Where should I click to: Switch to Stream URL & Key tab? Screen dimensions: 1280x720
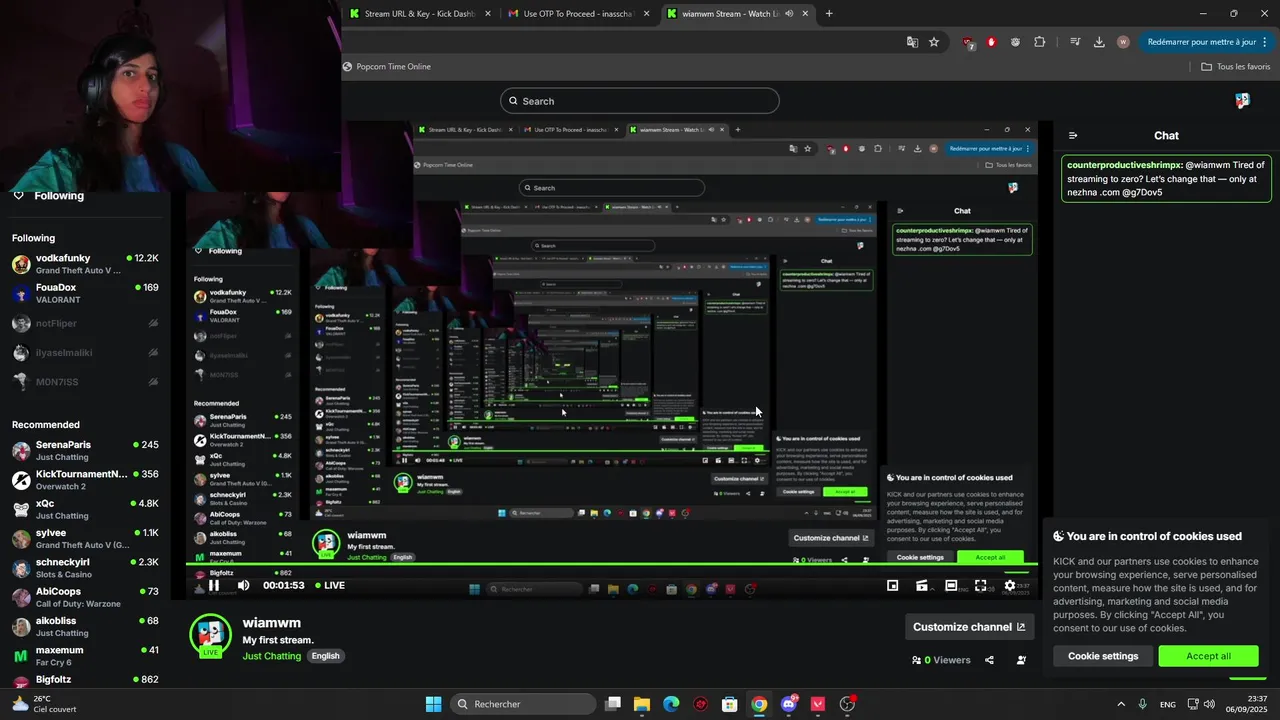pos(420,14)
